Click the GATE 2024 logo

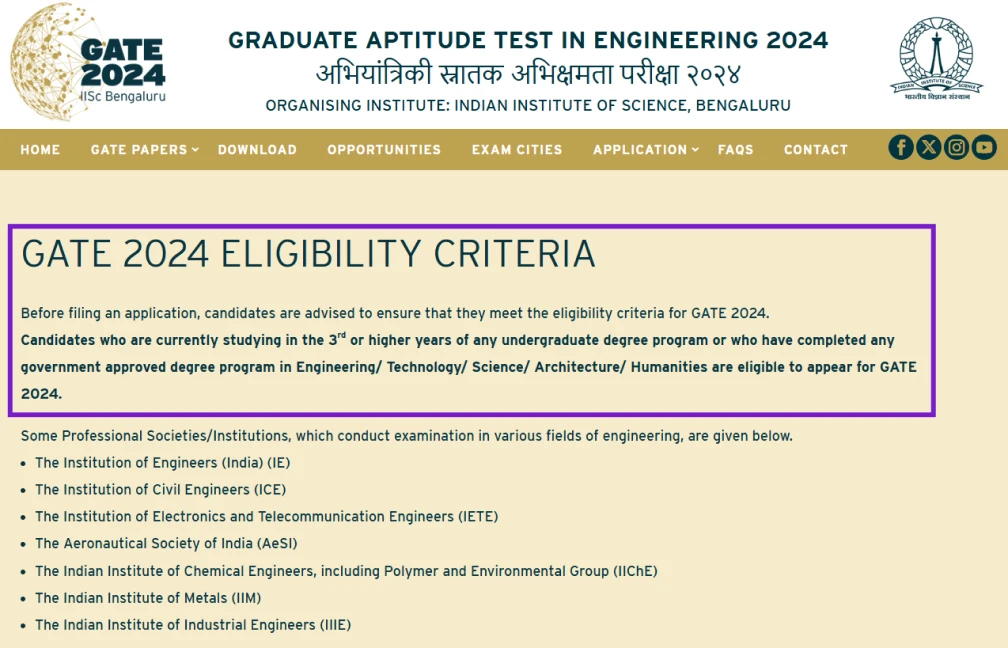point(88,62)
